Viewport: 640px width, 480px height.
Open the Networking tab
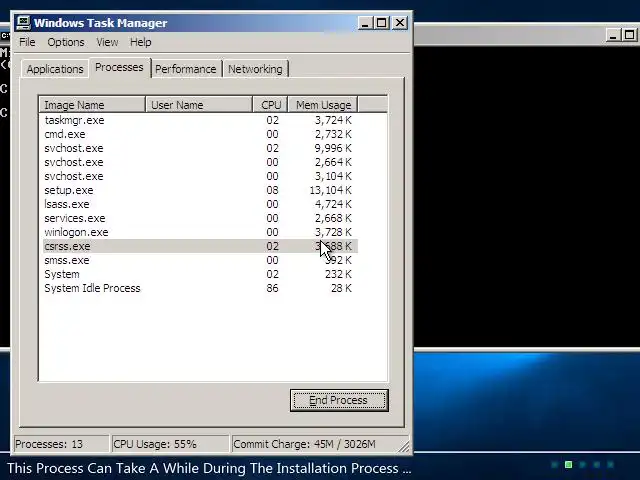(x=255, y=69)
